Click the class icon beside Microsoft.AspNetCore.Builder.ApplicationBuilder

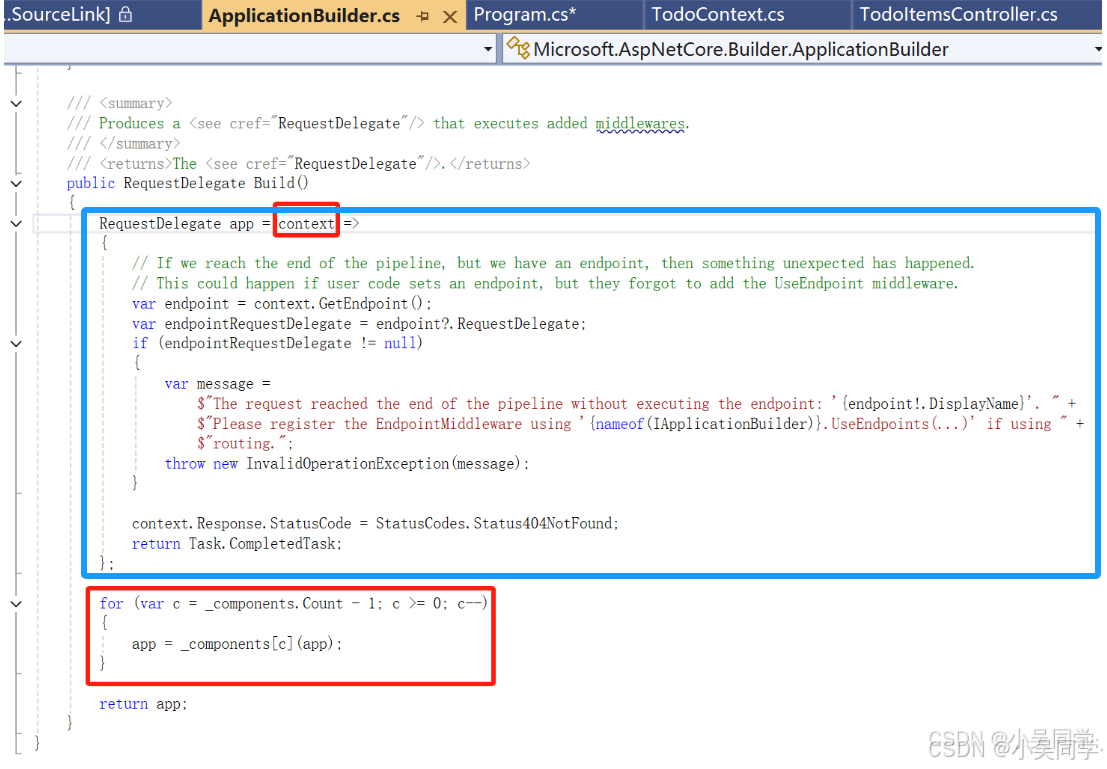(518, 48)
